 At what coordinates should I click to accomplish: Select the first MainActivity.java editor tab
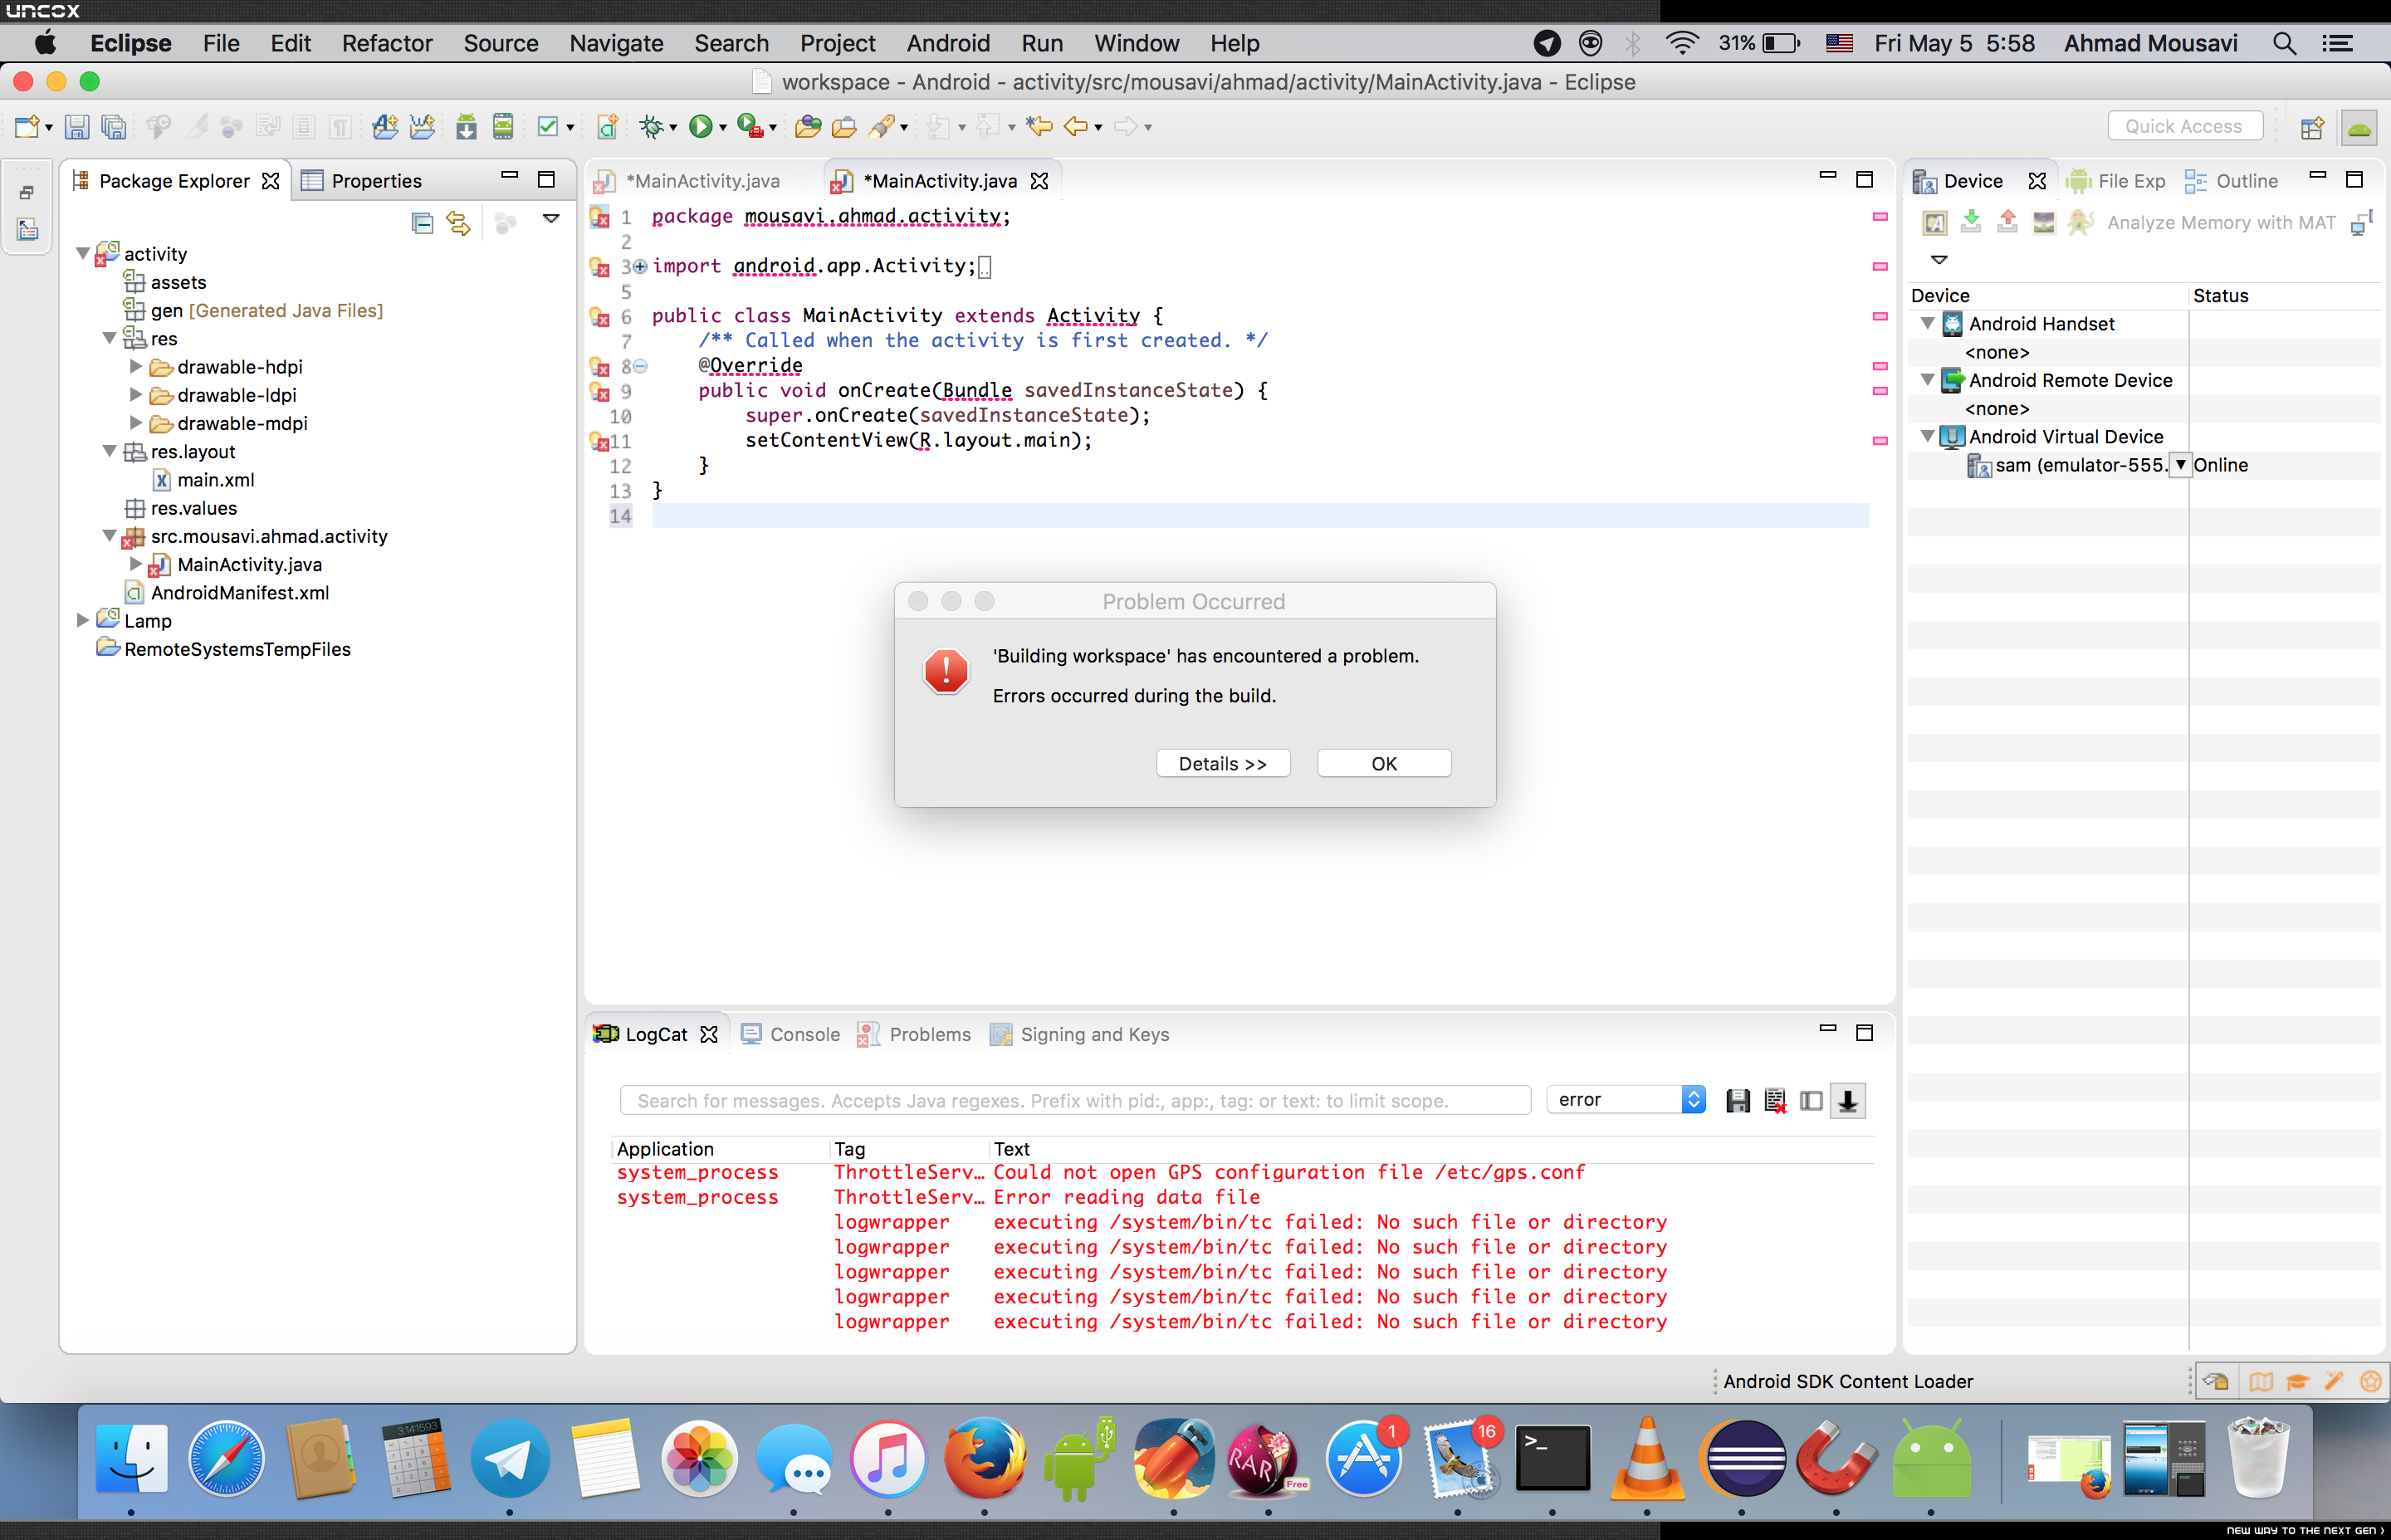(x=688, y=181)
